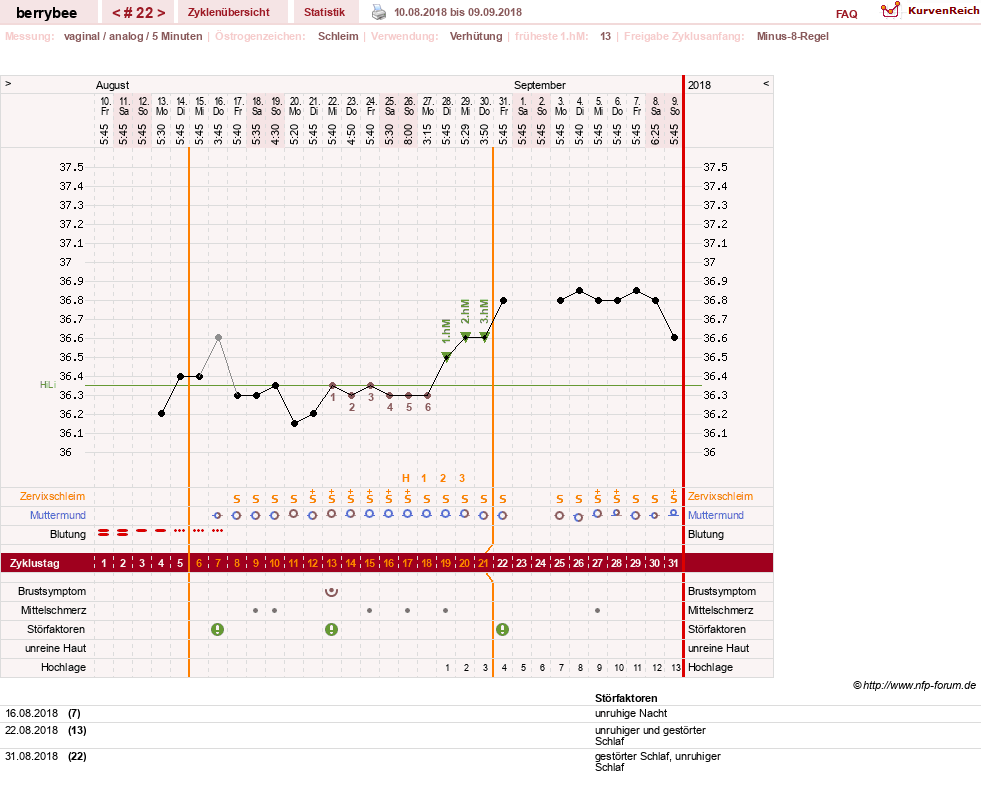Click the 16.08.2018 disturbance entry
The image size is (981, 805).
43,713
